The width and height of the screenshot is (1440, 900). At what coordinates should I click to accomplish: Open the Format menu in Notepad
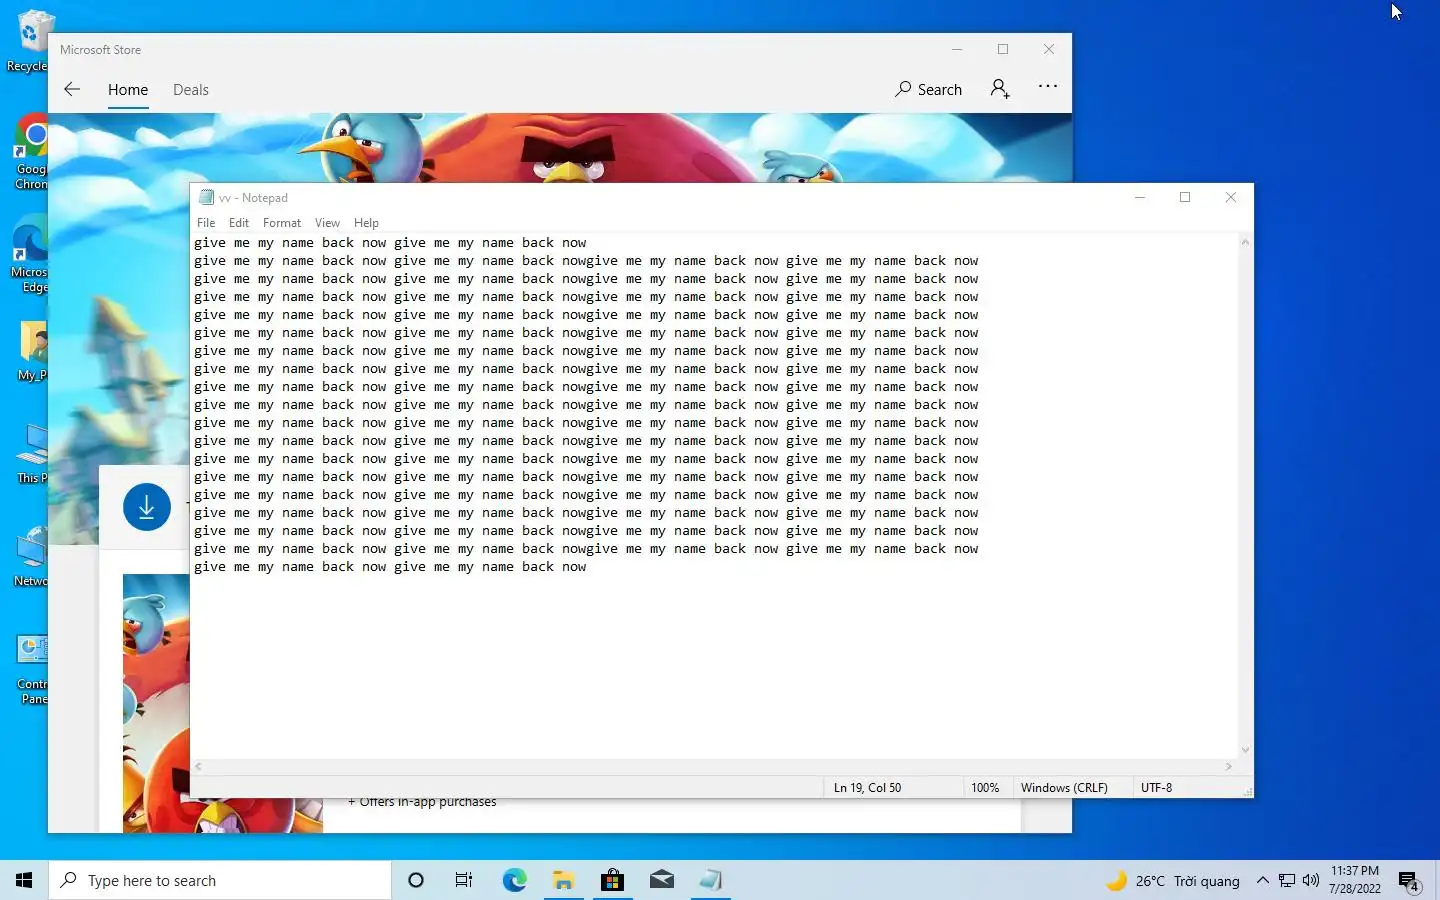[282, 223]
